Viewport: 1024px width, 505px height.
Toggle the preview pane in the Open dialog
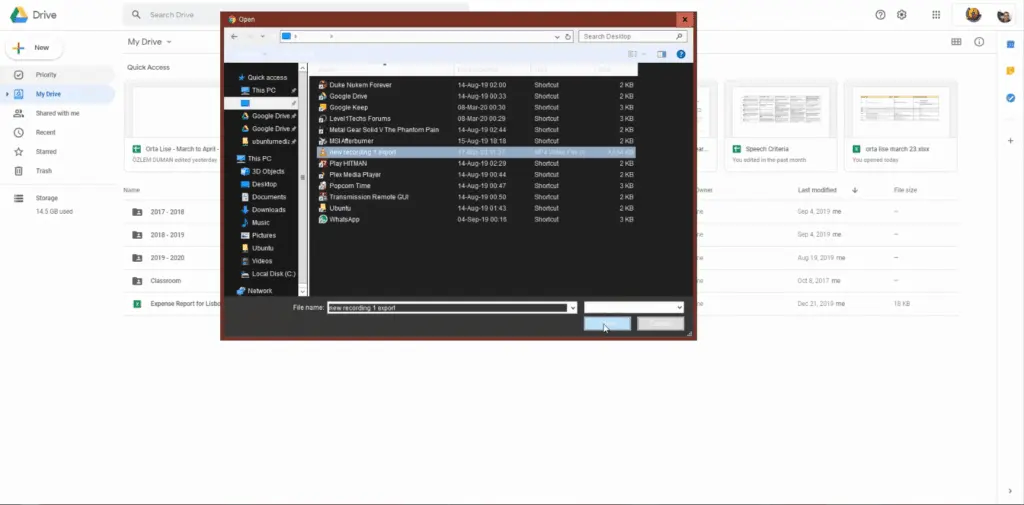662,54
